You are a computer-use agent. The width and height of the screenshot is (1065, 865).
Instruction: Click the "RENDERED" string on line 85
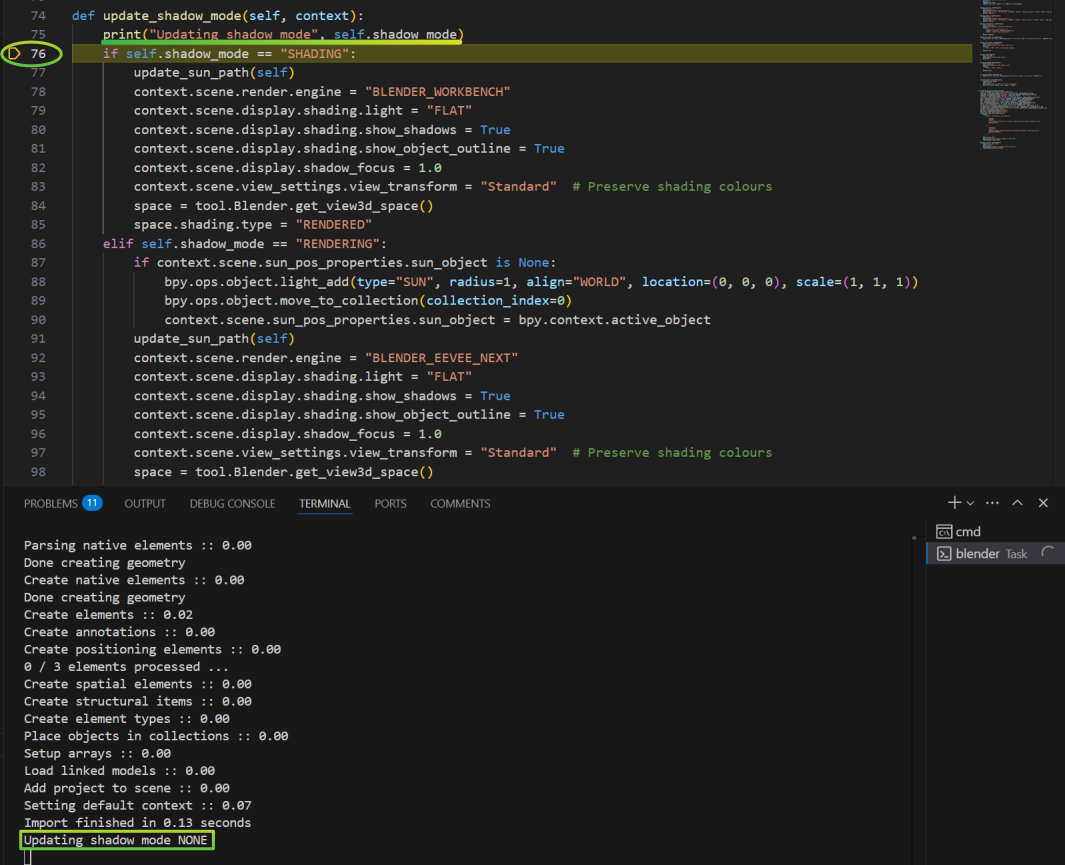coord(333,225)
